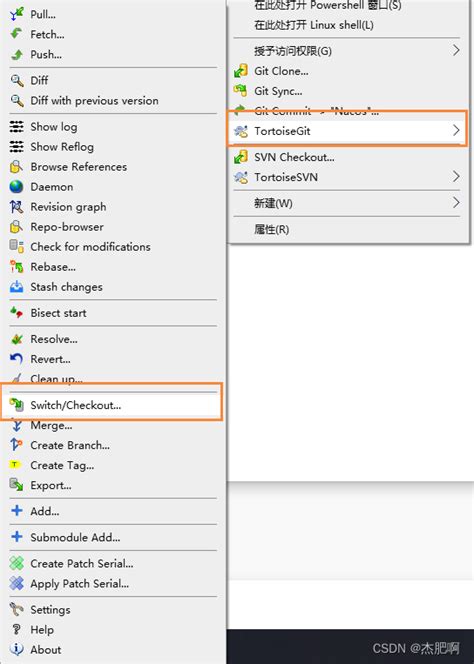Expand the 授予访问权限(G) submenu arrow
Viewport: 474px width, 664px height.
[456, 50]
